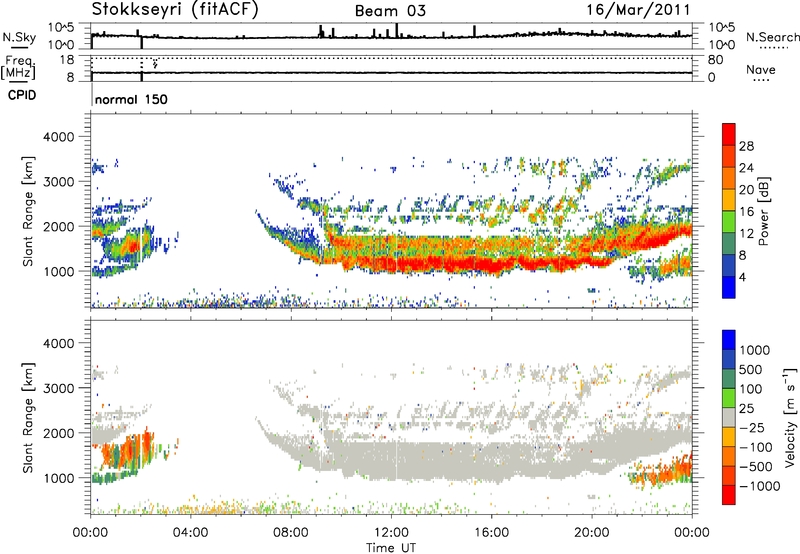Click the Slant Range label of power panel
Image resolution: width=800 pixels, height=554 pixels.
[x=28, y=211]
